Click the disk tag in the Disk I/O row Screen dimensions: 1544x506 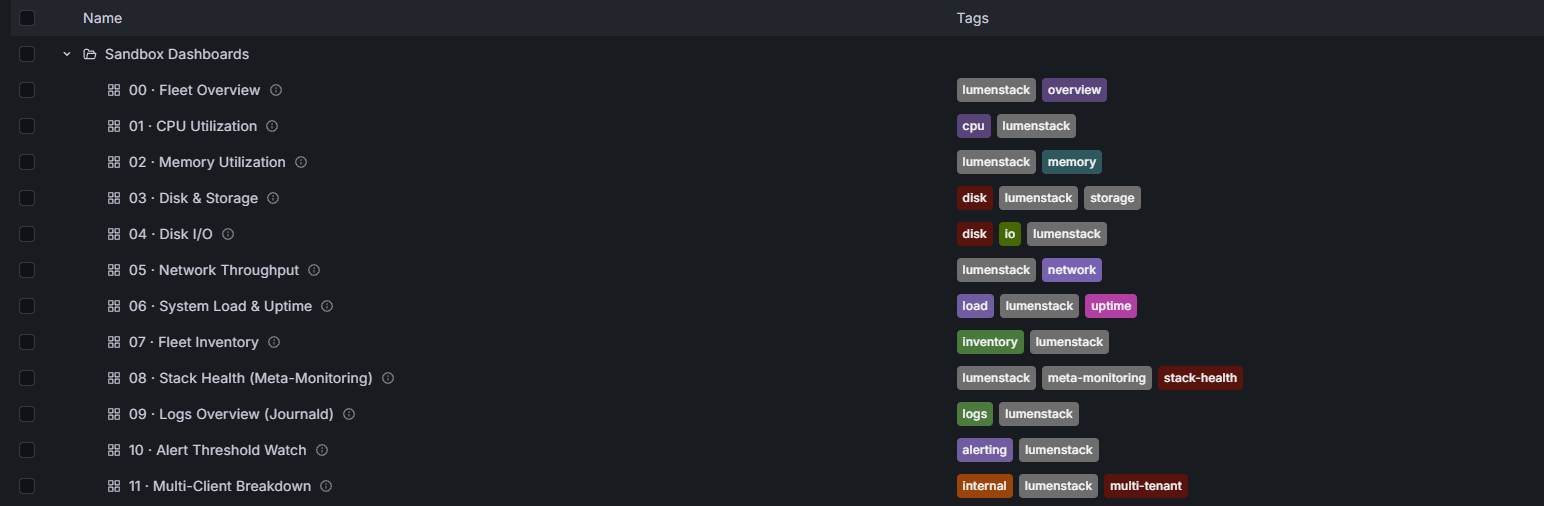pyautogui.click(x=975, y=234)
